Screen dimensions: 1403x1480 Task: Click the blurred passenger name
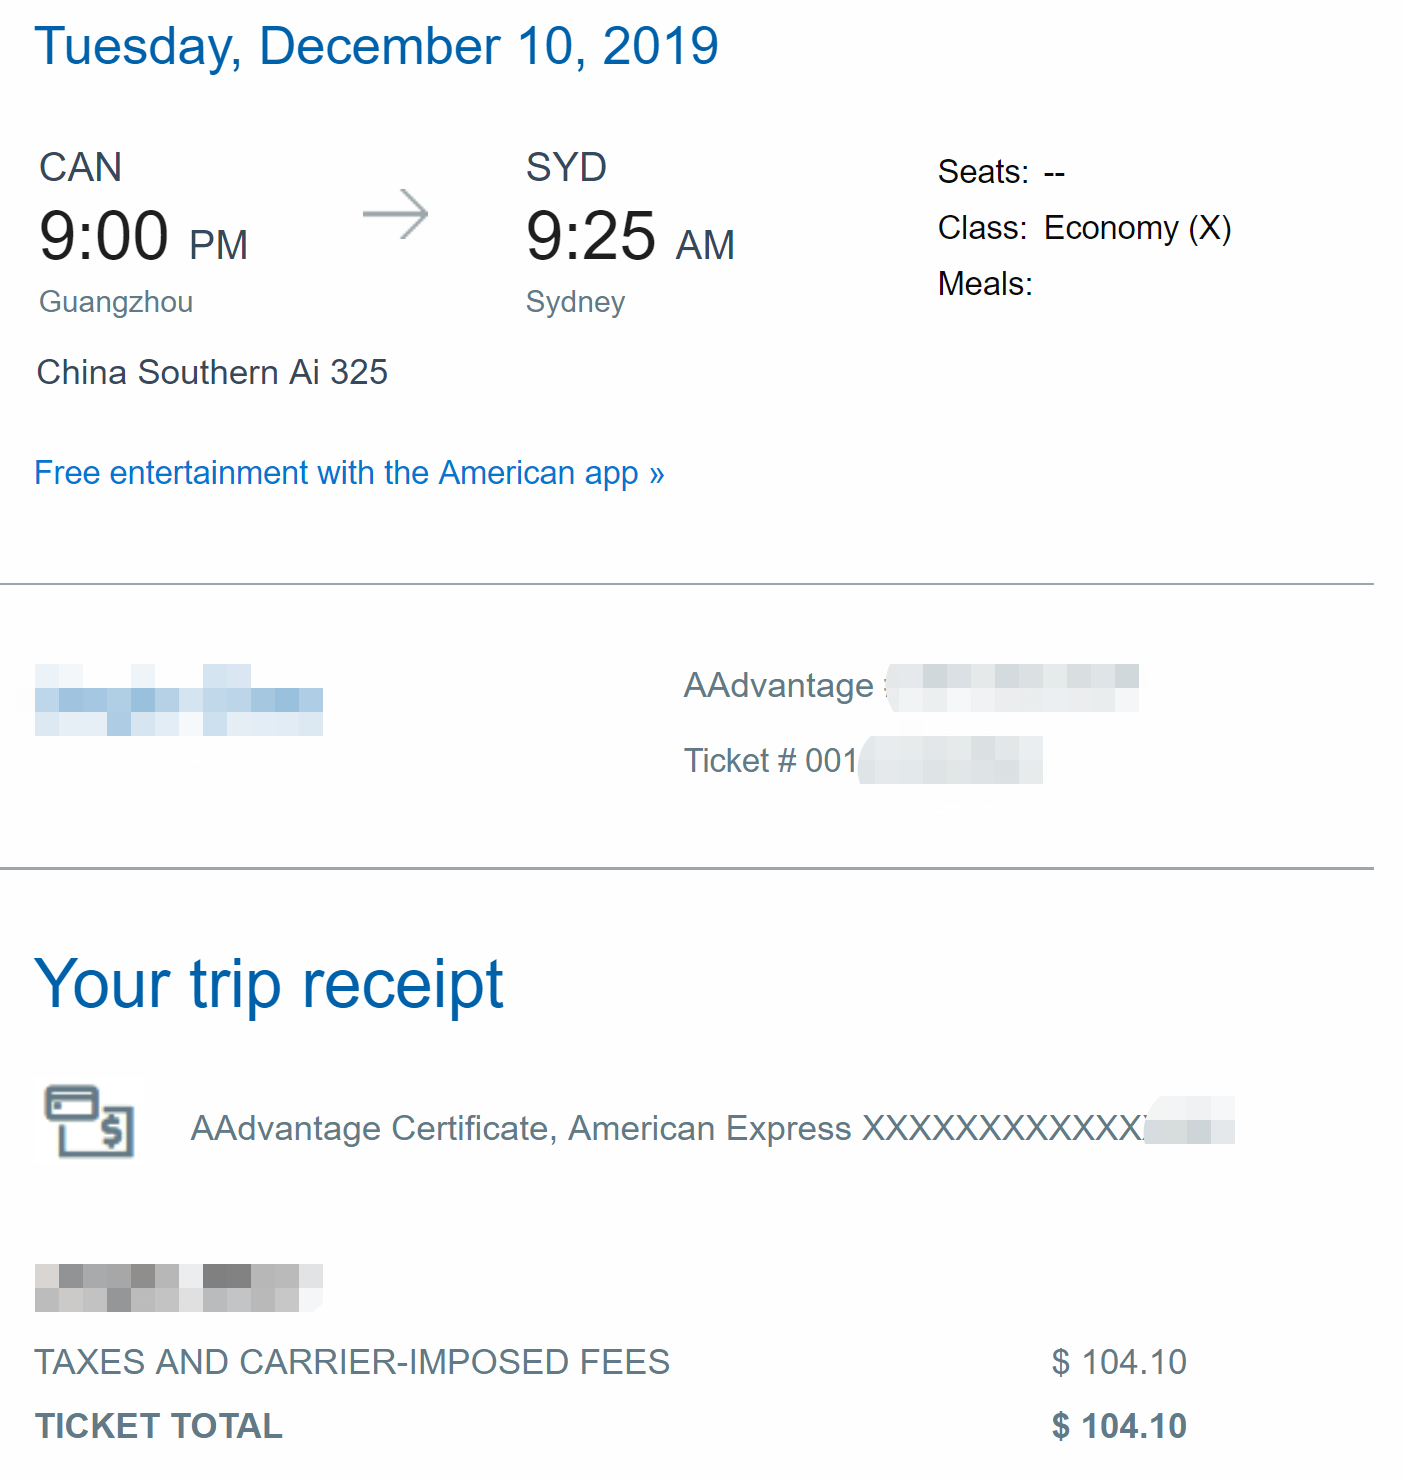point(179,700)
